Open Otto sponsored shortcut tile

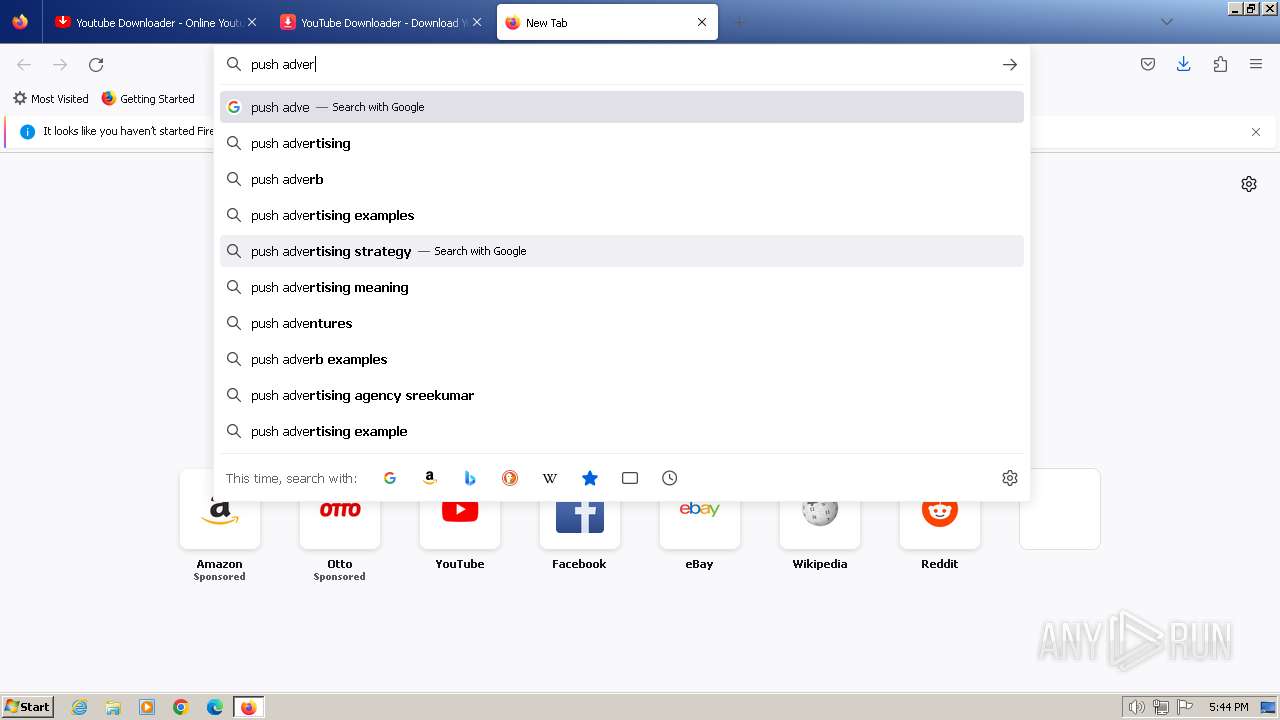[x=340, y=525]
